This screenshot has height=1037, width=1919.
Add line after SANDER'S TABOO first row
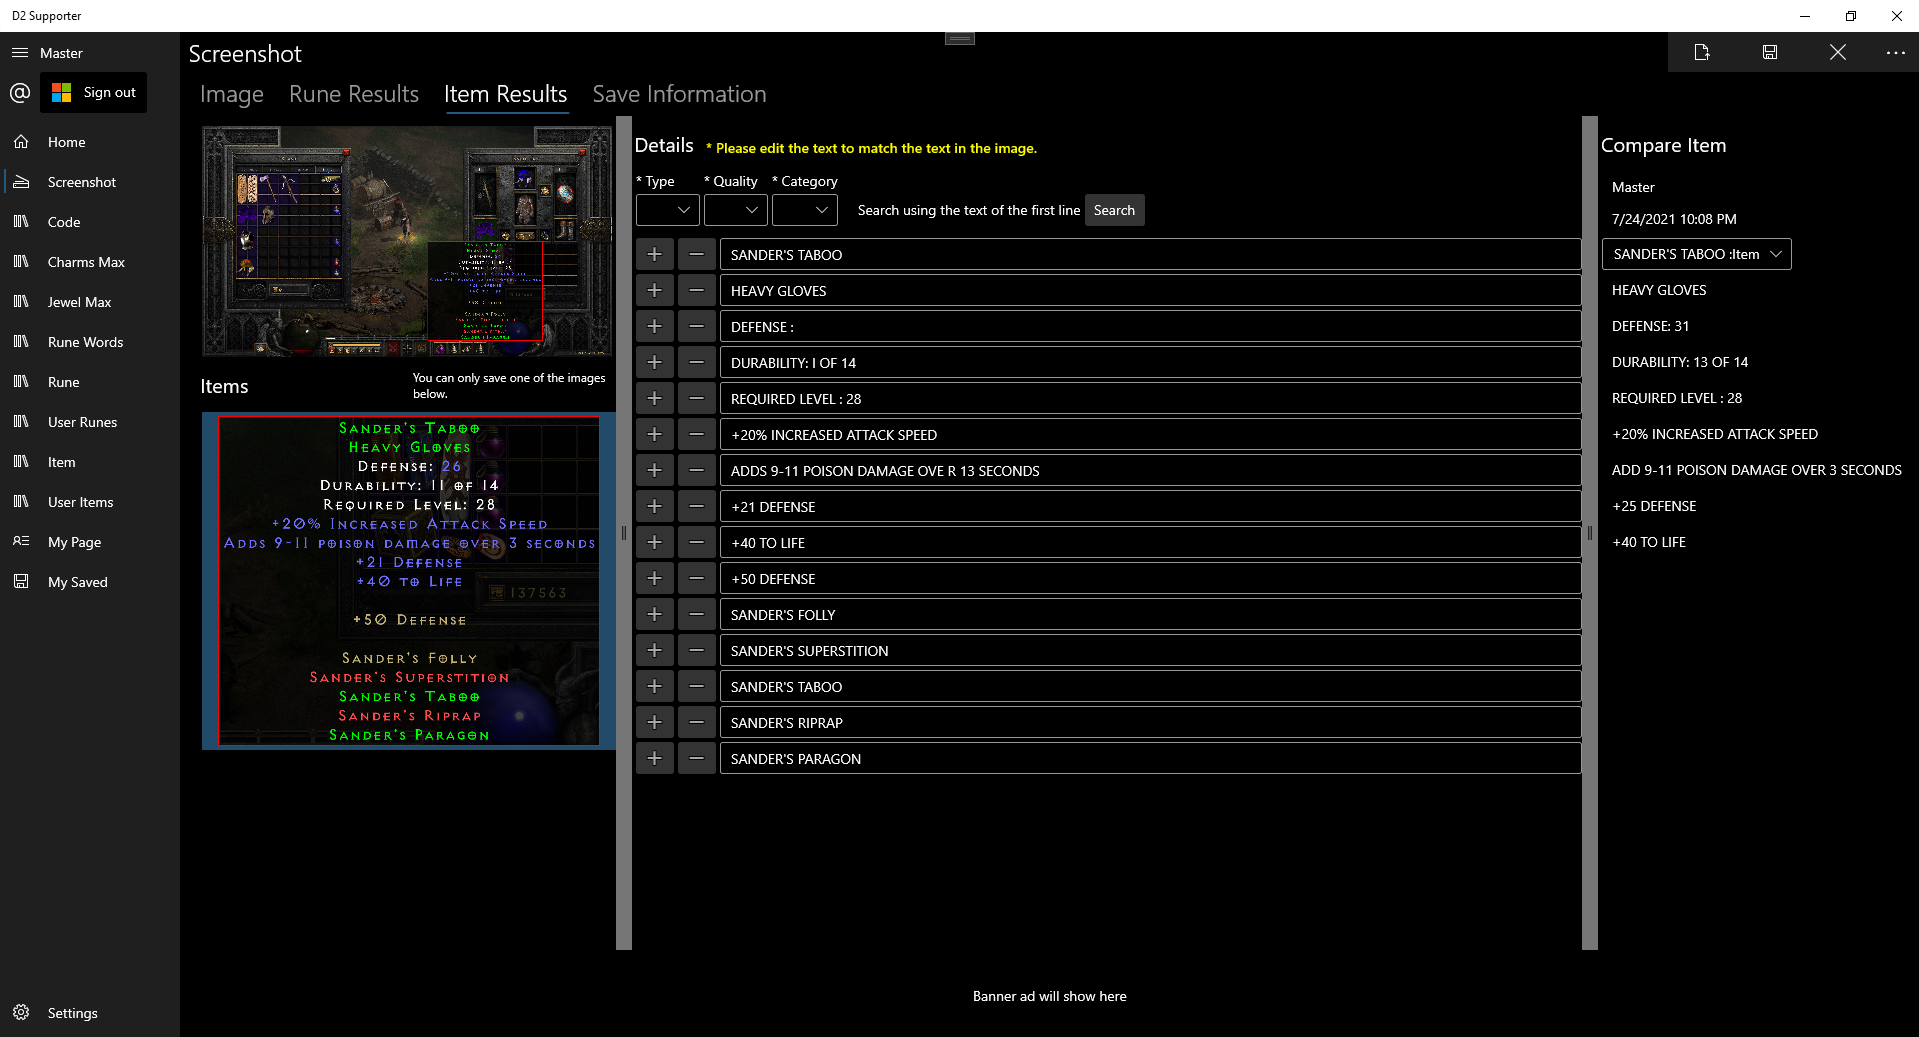(x=655, y=255)
